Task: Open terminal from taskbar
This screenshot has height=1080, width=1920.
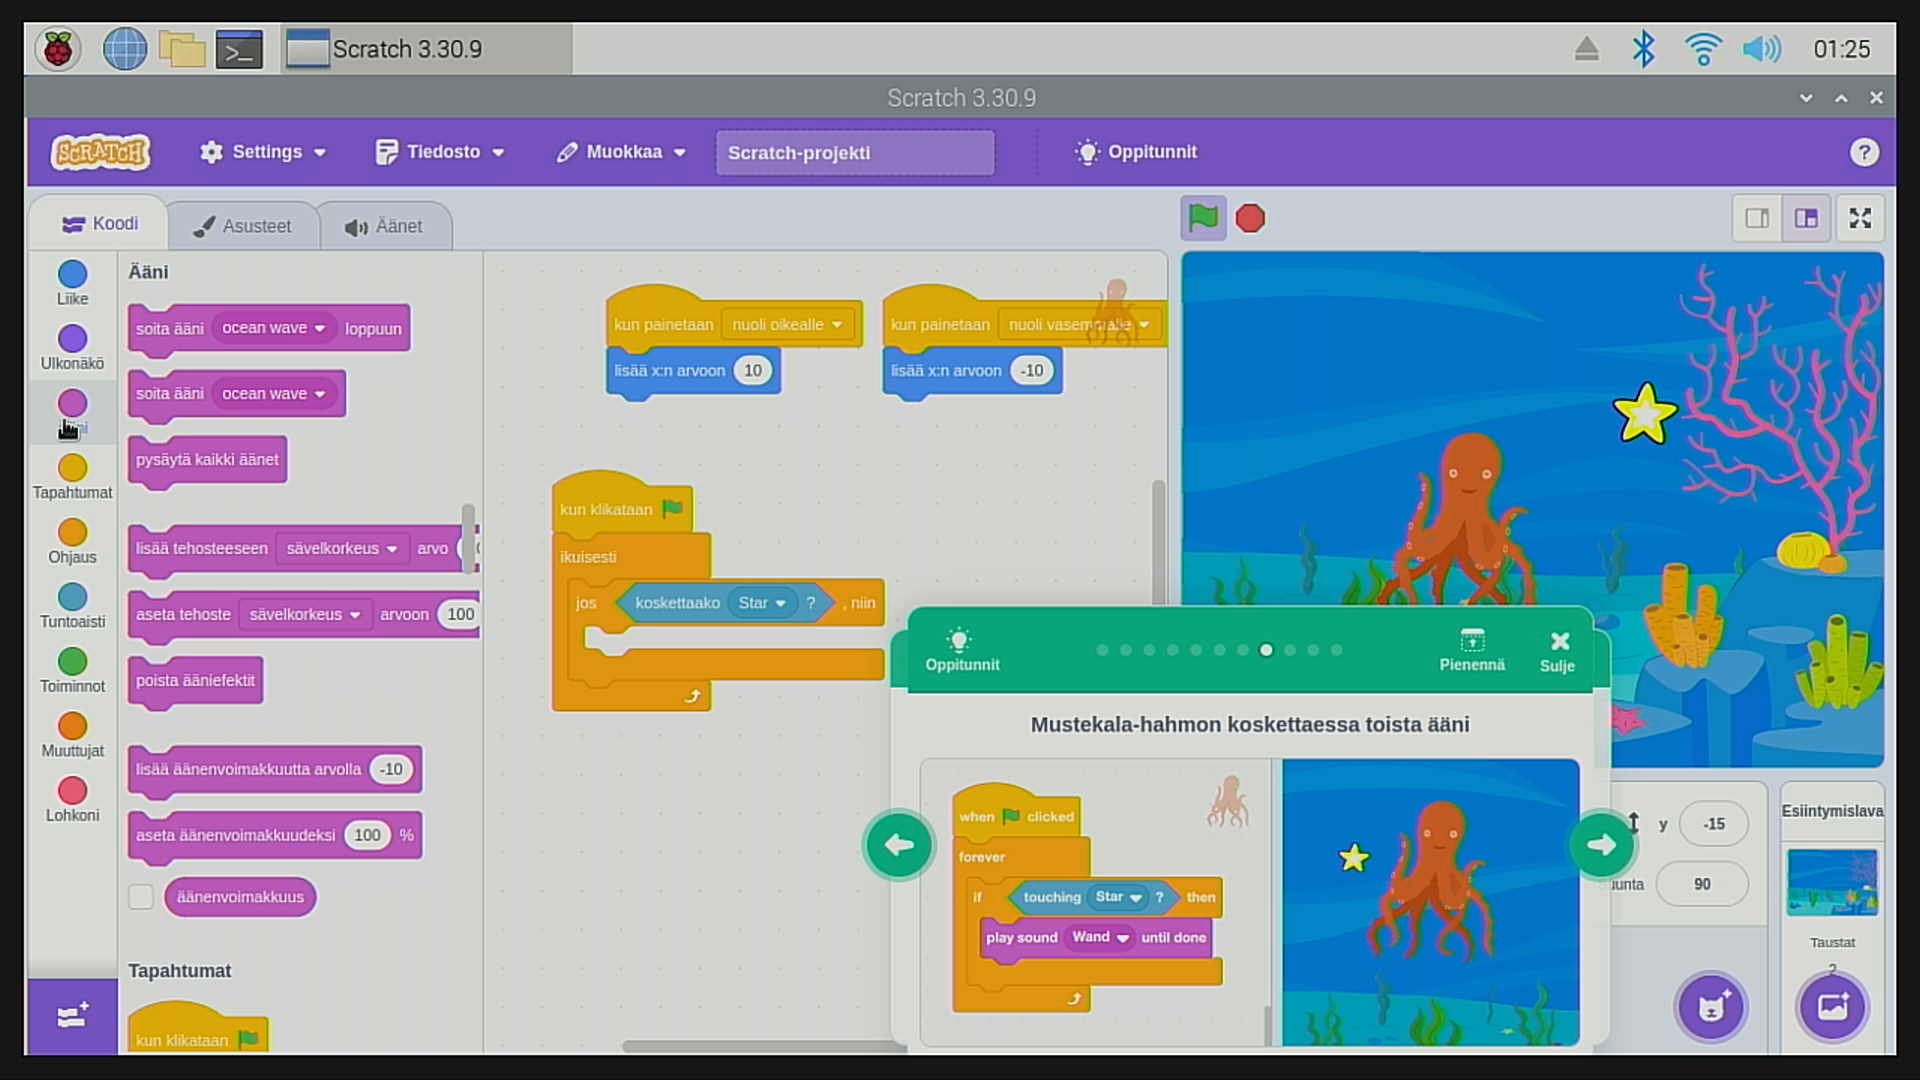Action: point(239,49)
